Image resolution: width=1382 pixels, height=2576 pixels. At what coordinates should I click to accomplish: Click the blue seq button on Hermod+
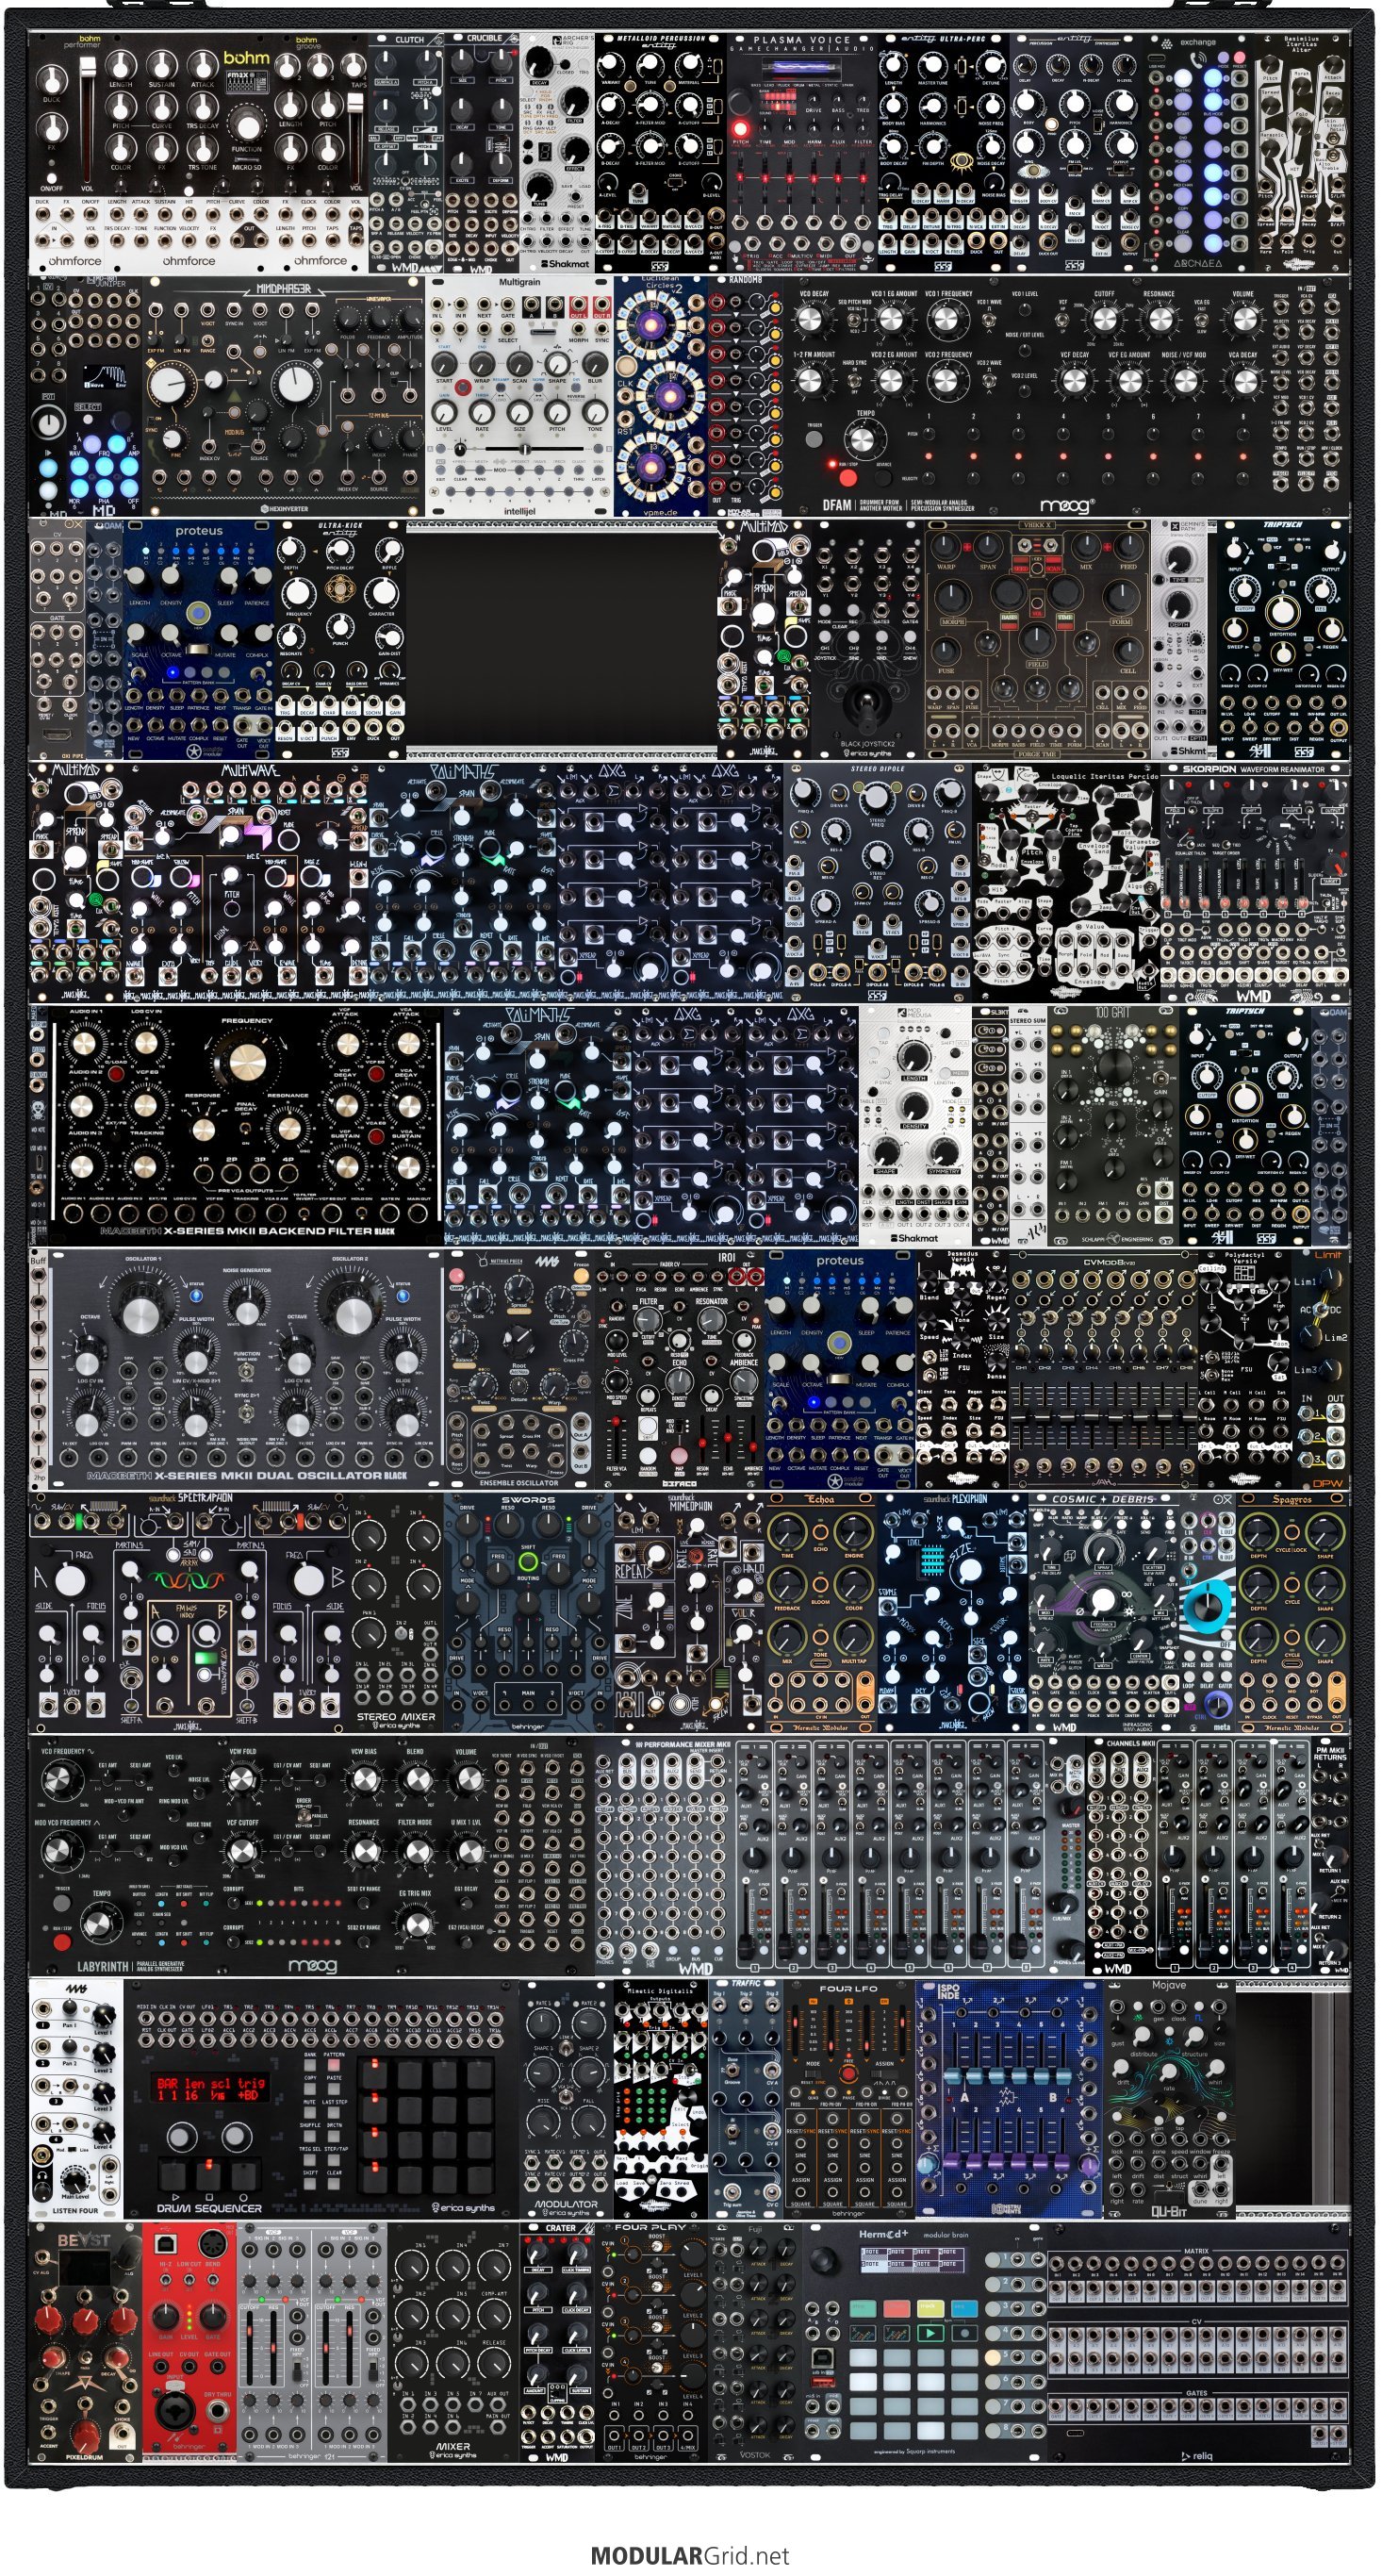963,2308
